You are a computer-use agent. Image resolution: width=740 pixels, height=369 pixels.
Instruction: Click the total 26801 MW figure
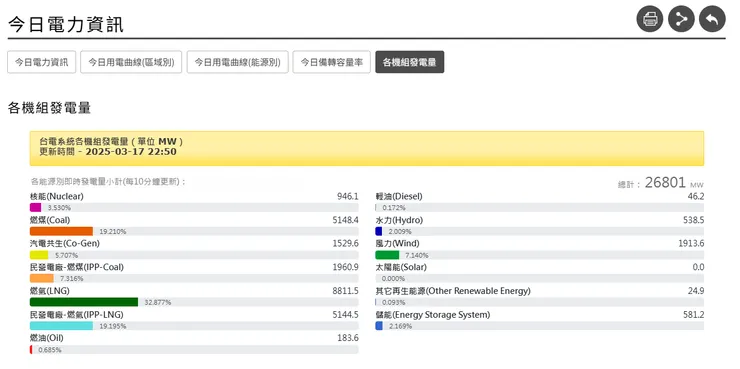pos(665,183)
